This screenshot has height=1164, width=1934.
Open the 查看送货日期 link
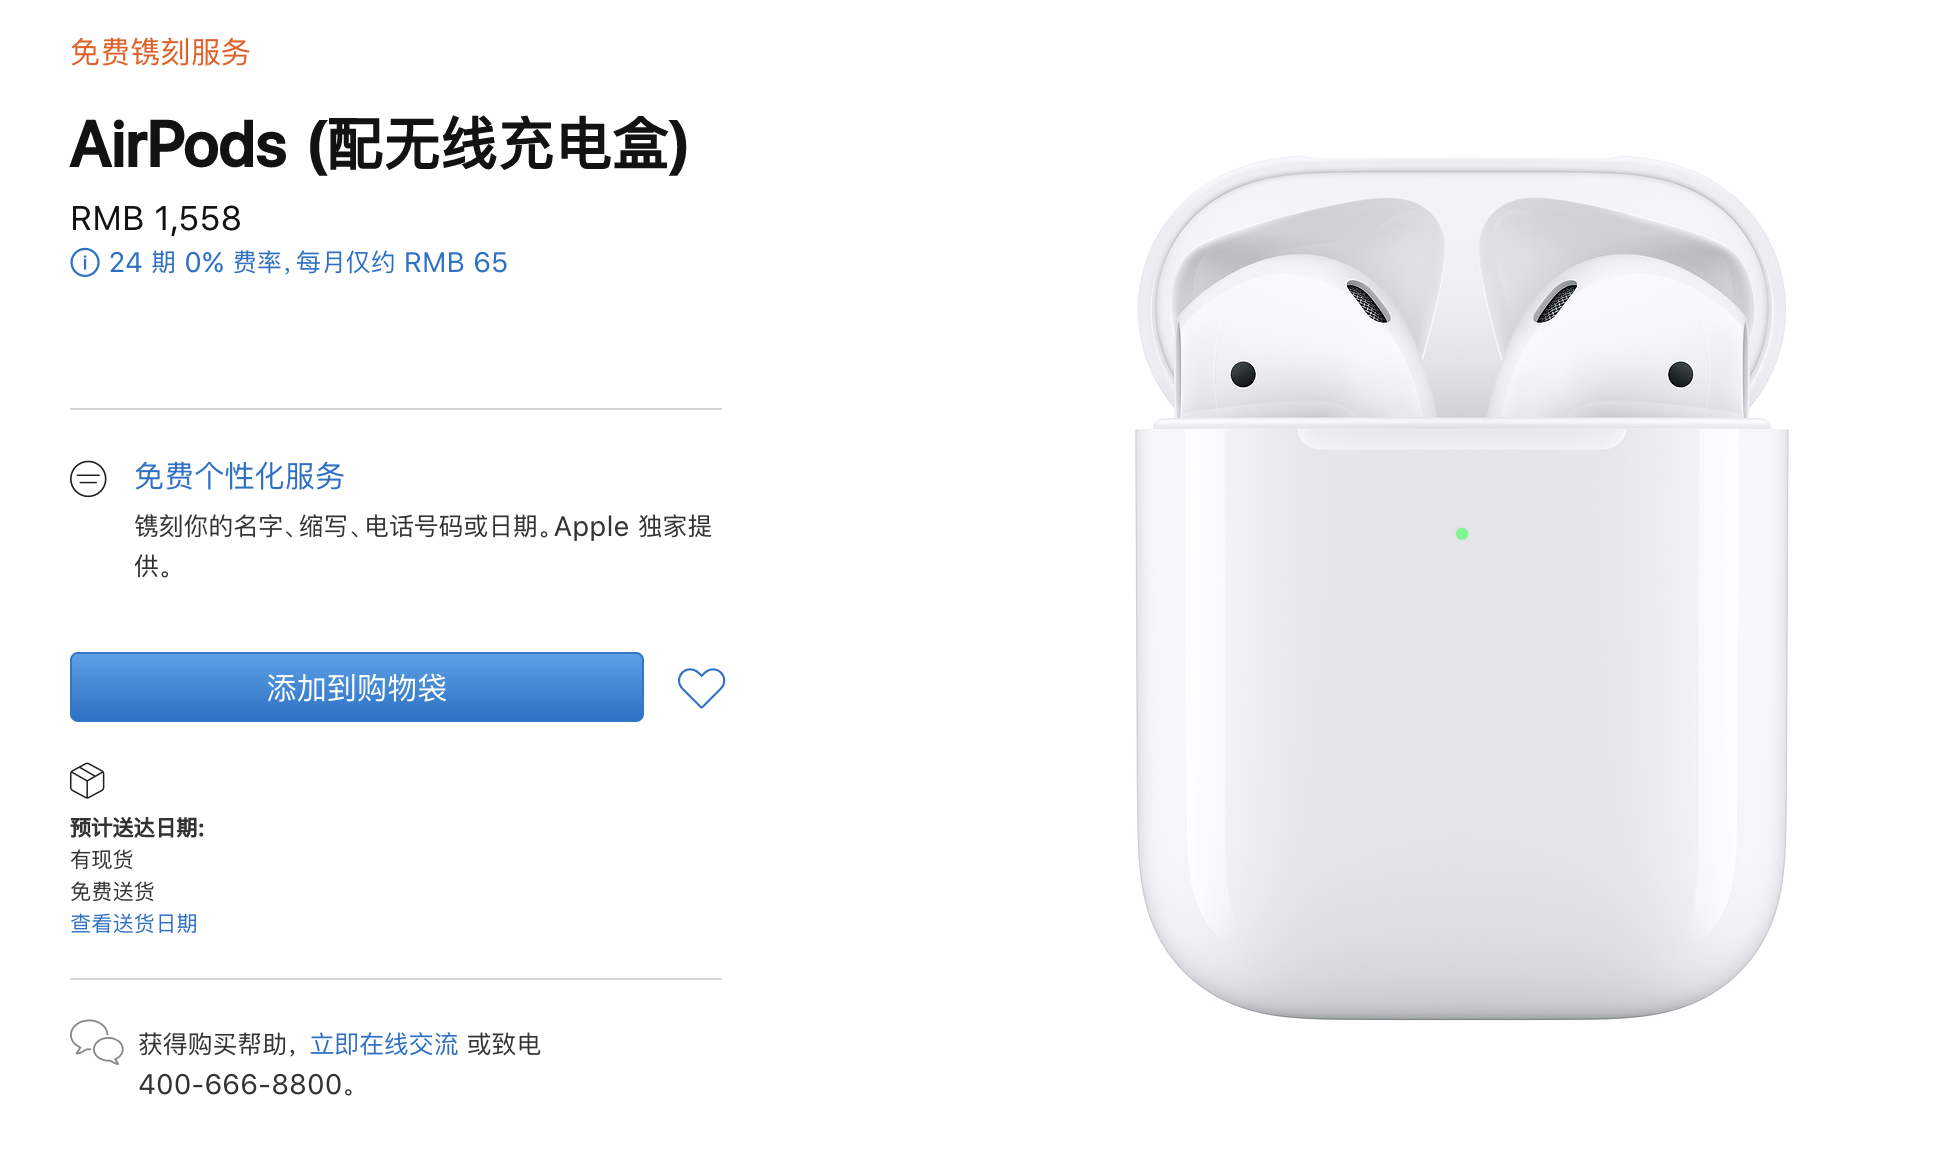point(134,923)
